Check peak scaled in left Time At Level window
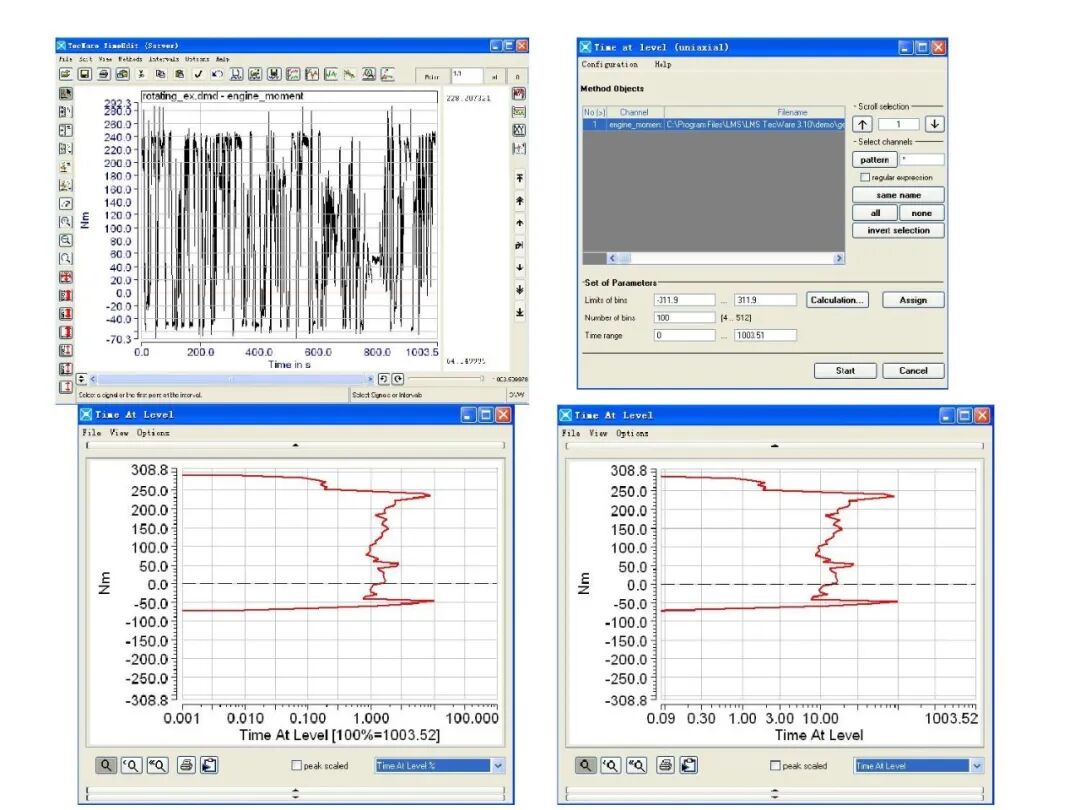Screen dimensions: 1080x810 point(297,765)
